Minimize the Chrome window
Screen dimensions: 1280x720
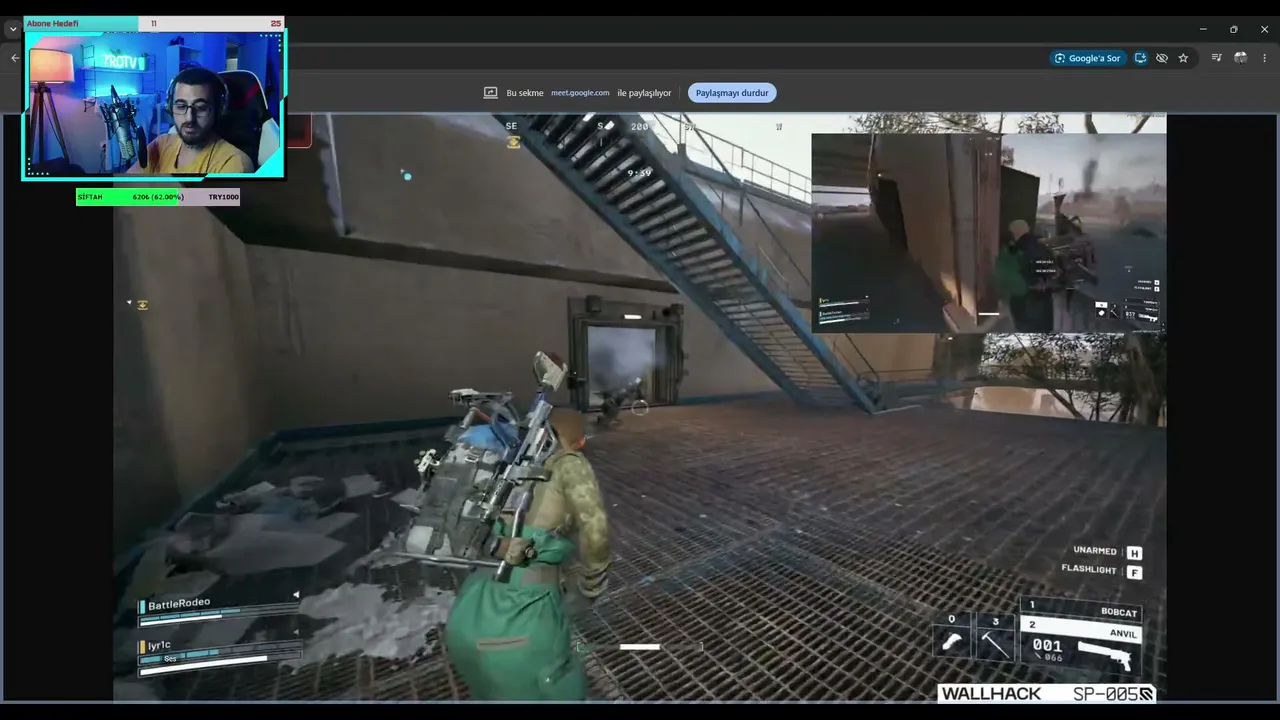point(1203,30)
